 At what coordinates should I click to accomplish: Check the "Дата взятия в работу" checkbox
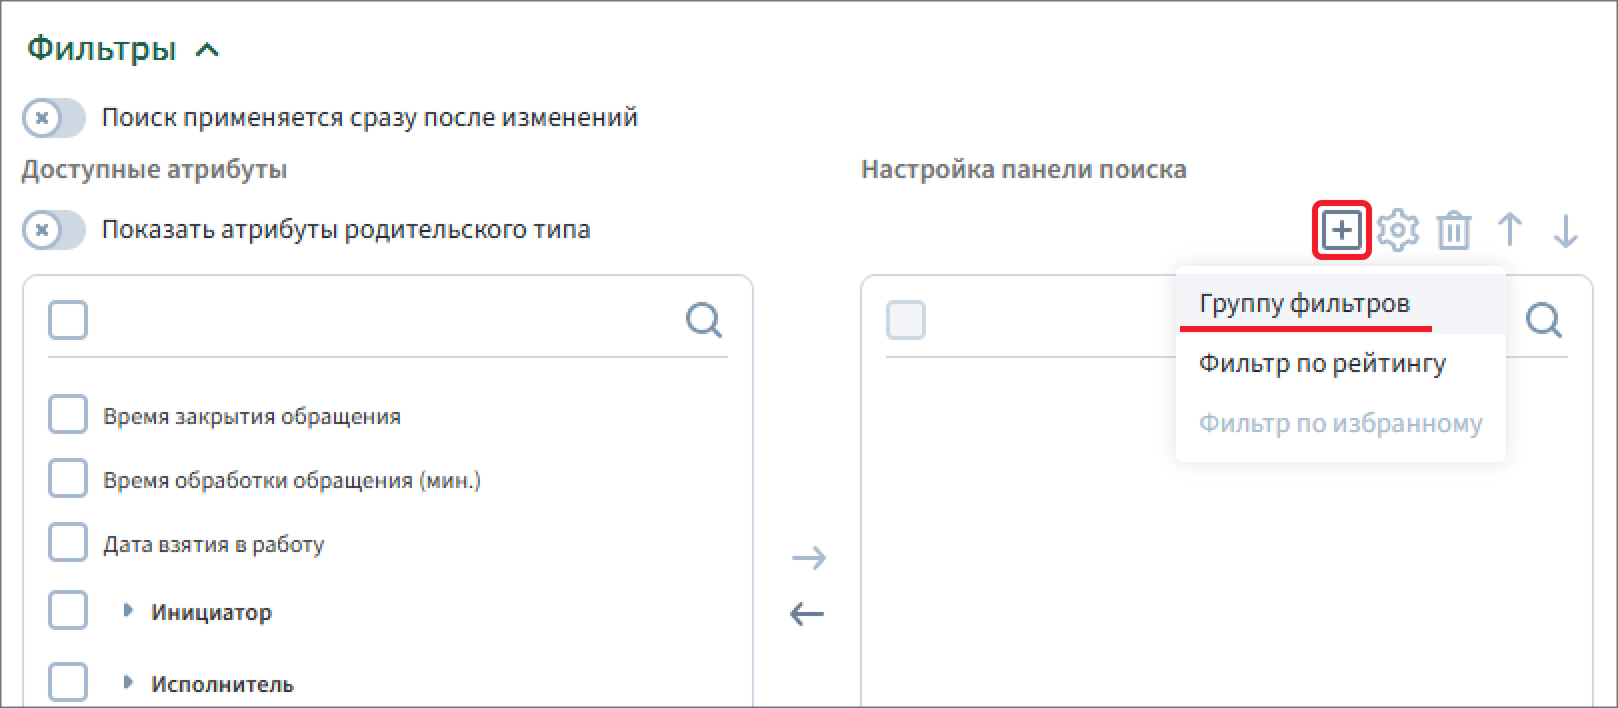(68, 543)
